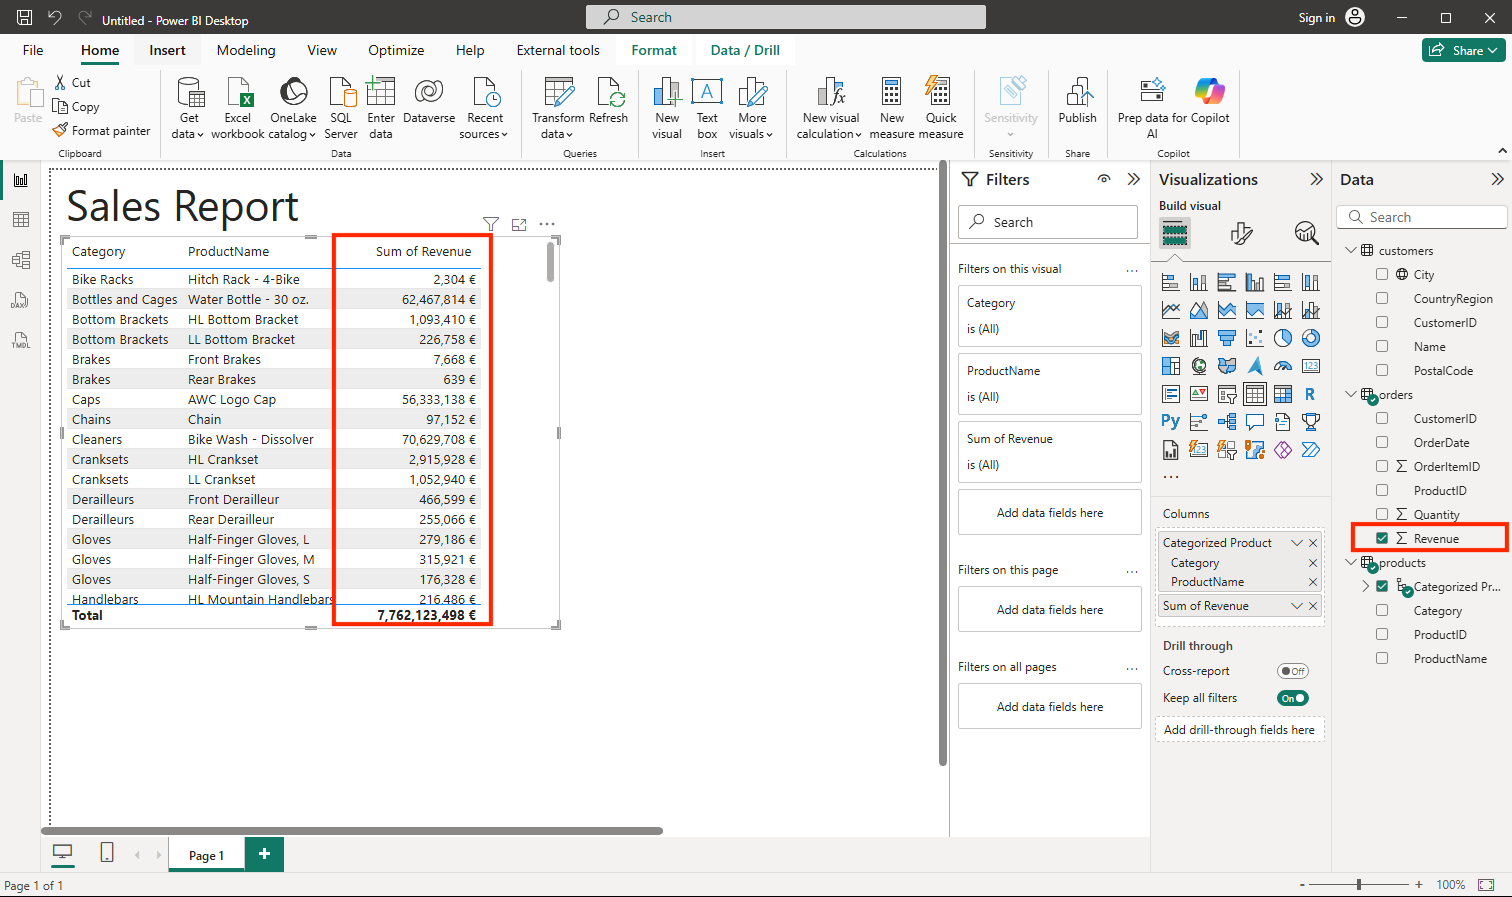
Task: Select the globe map visual
Action: pyautogui.click(x=1199, y=366)
